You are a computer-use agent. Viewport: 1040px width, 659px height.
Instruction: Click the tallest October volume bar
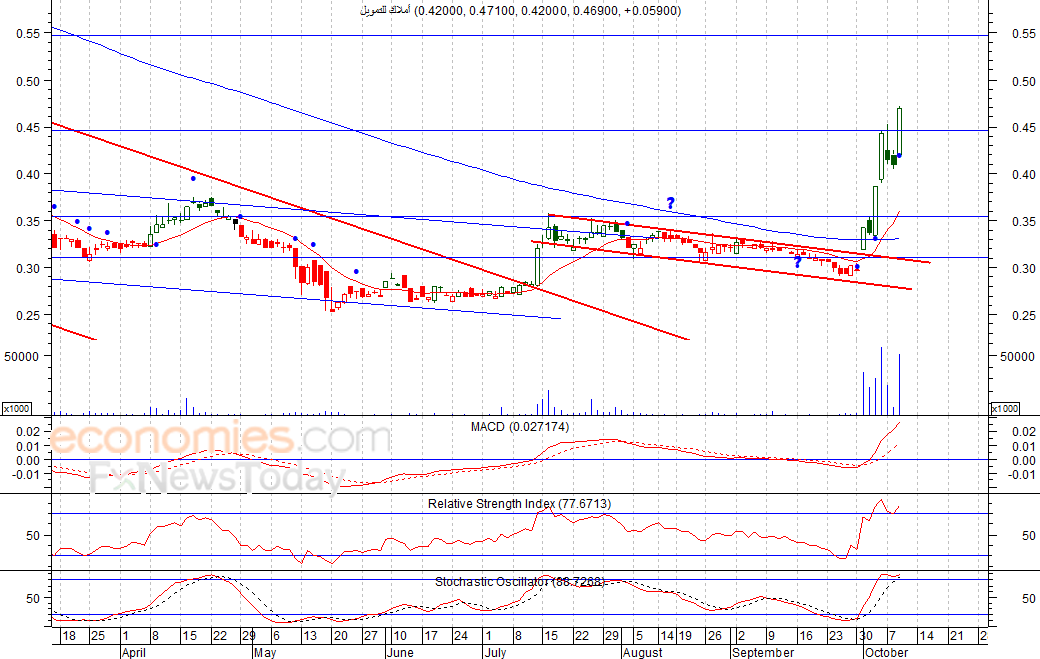pyautogui.click(x=881, y=381)
